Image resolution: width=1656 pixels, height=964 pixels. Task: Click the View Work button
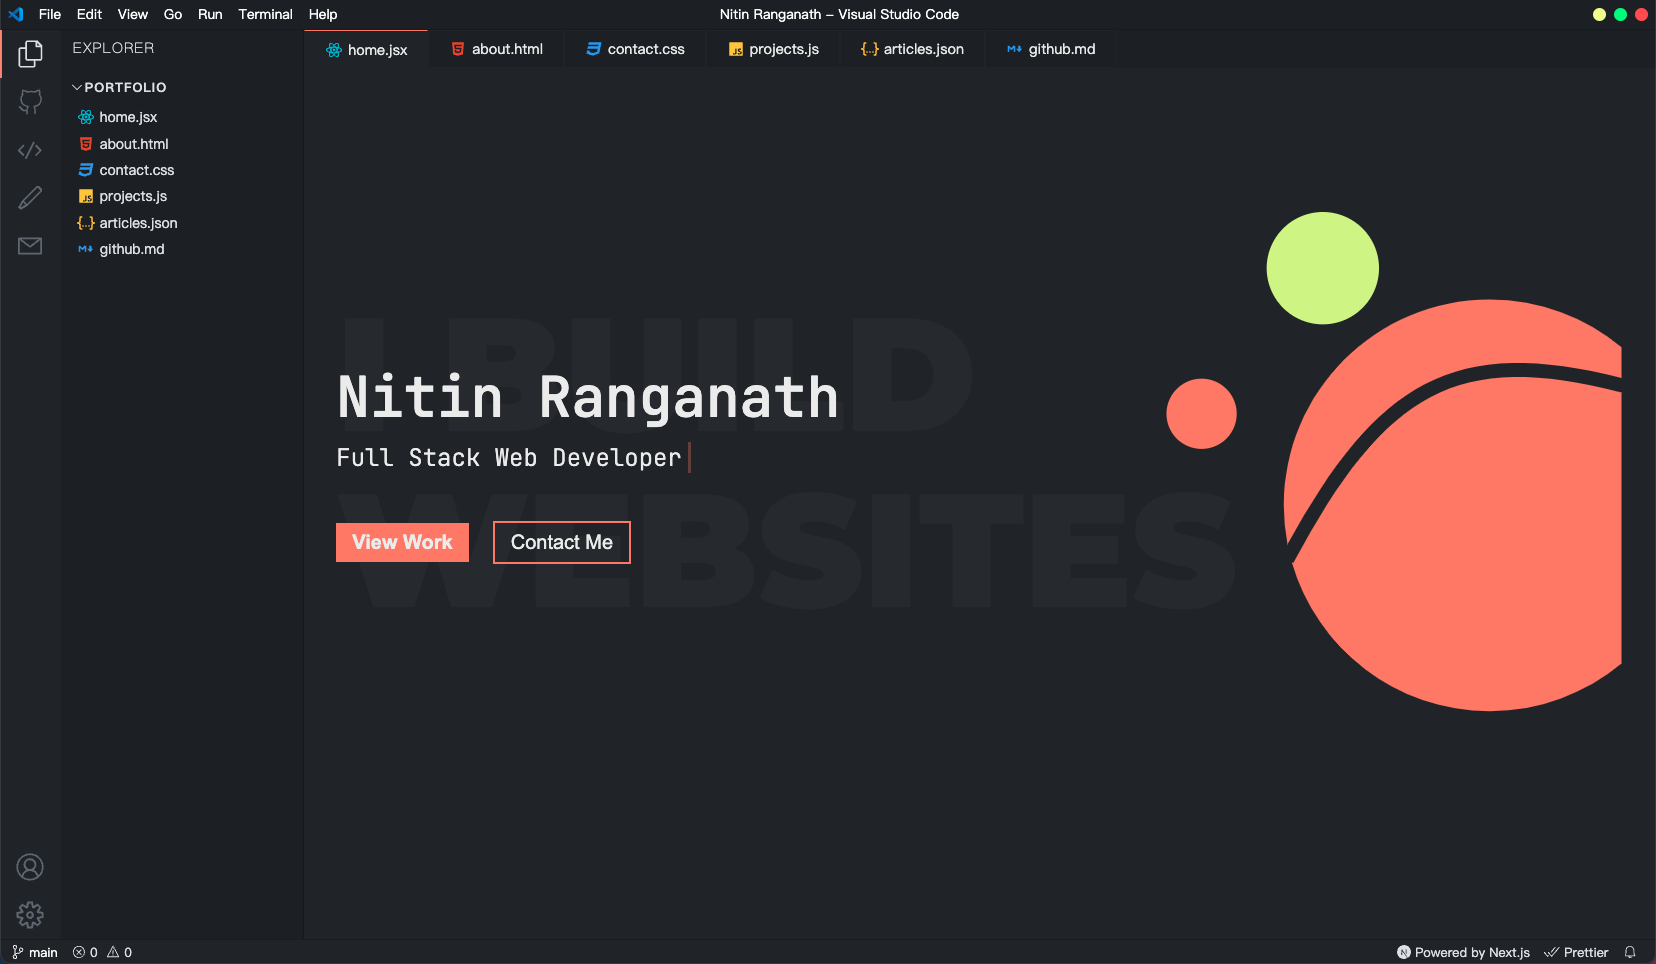pyautogui.click(x=402, y=542)
